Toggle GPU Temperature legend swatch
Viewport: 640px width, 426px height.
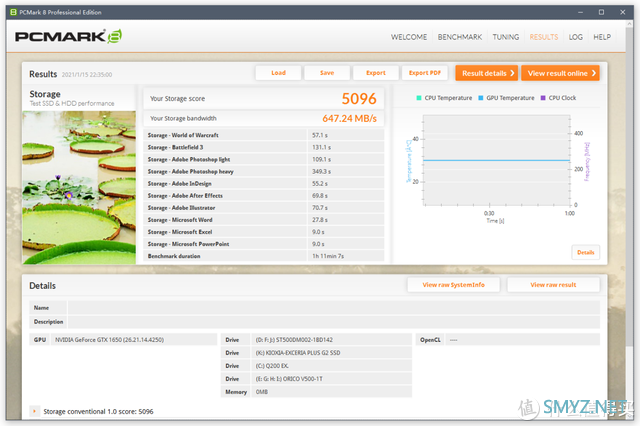click(x=480, y=98)
